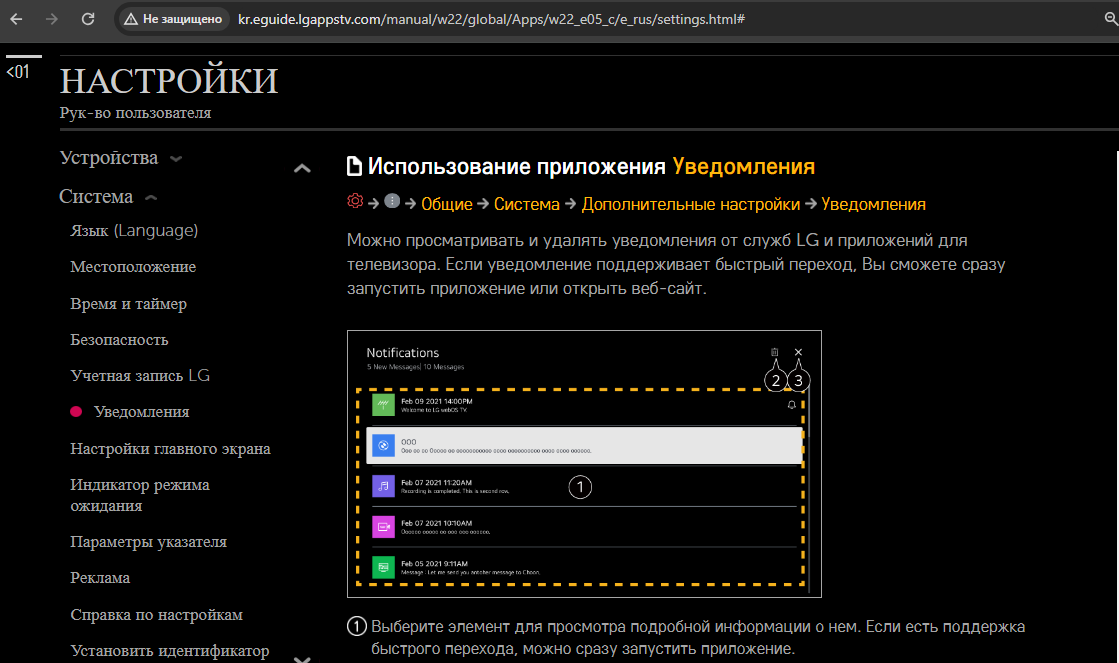Screen dimensions: 1119x663
Task: Click the sidebar scroll-down chevron
Action: coord(302,657)
